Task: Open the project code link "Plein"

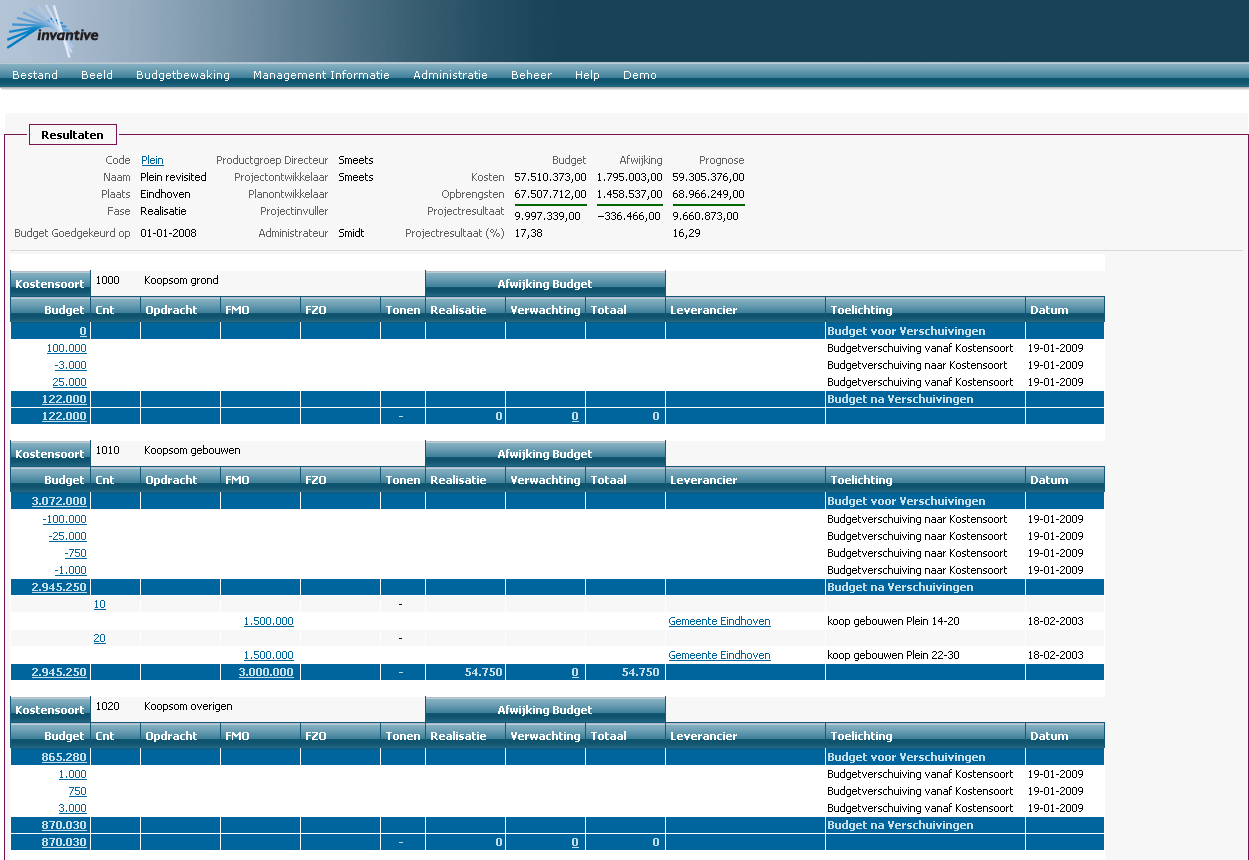Action: (x=152, y=159)
